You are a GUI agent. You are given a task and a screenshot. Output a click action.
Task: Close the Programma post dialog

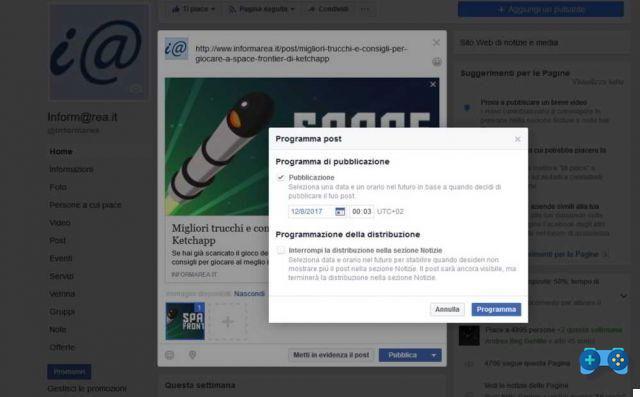click(518, 139)
